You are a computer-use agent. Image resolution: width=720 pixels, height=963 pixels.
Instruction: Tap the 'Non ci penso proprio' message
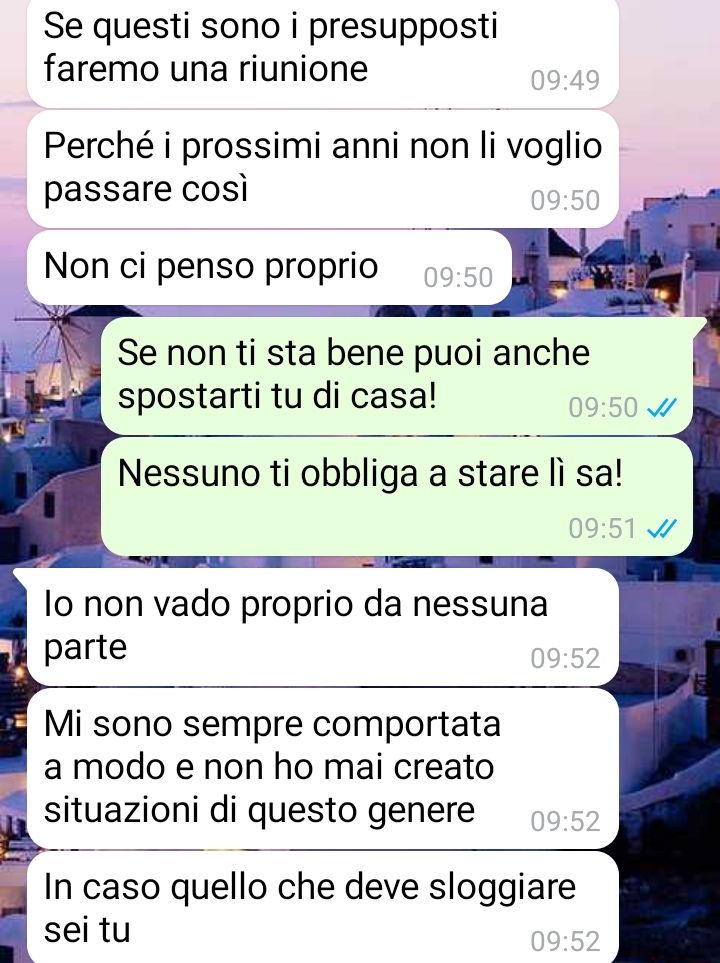coord(269,267)
